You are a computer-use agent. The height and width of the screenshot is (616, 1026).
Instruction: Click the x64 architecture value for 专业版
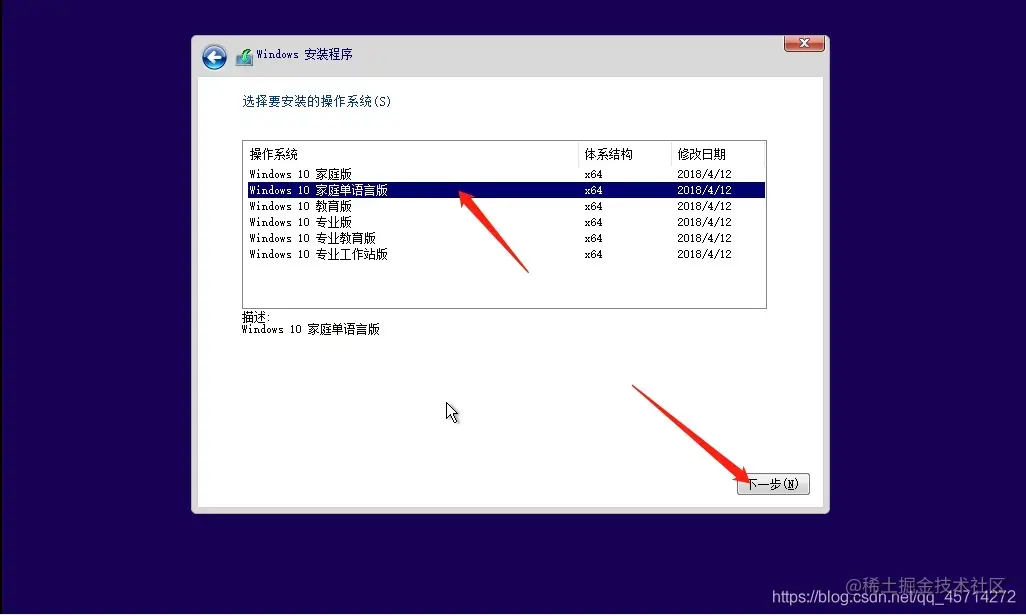click(592, 222)
